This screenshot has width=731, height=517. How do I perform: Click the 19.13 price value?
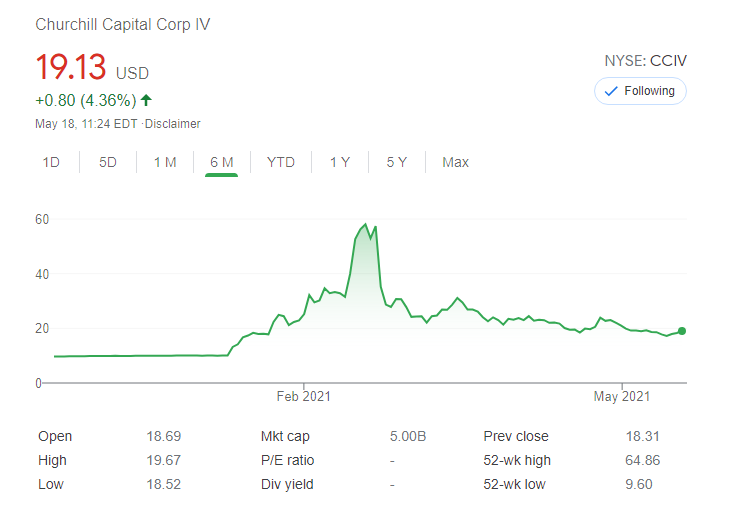click(71, 67)
